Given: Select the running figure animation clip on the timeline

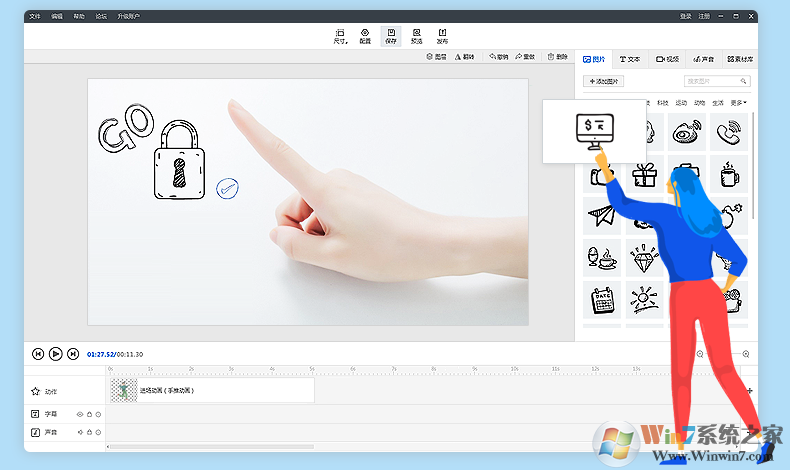Looking at the screenshot, I should click(212, 390).
